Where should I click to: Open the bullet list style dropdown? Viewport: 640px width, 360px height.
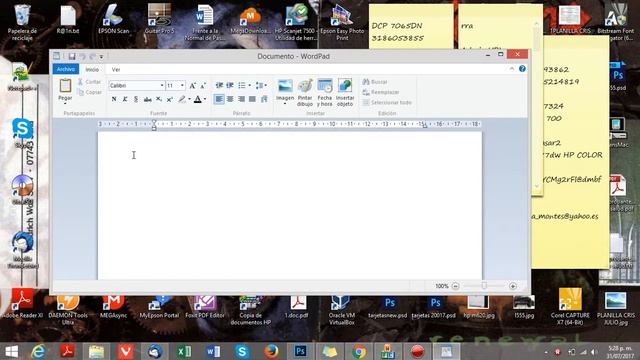coord(250,85)
